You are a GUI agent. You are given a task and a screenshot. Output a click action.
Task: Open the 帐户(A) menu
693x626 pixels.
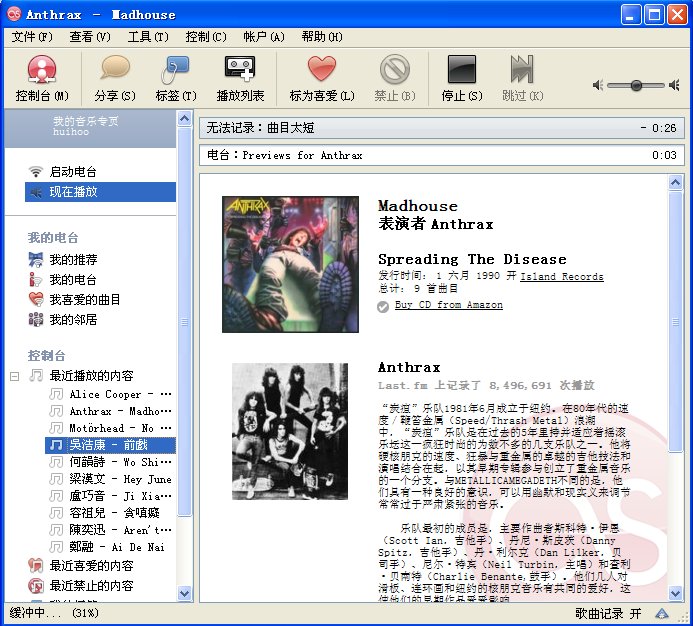(x=264, y=37)
